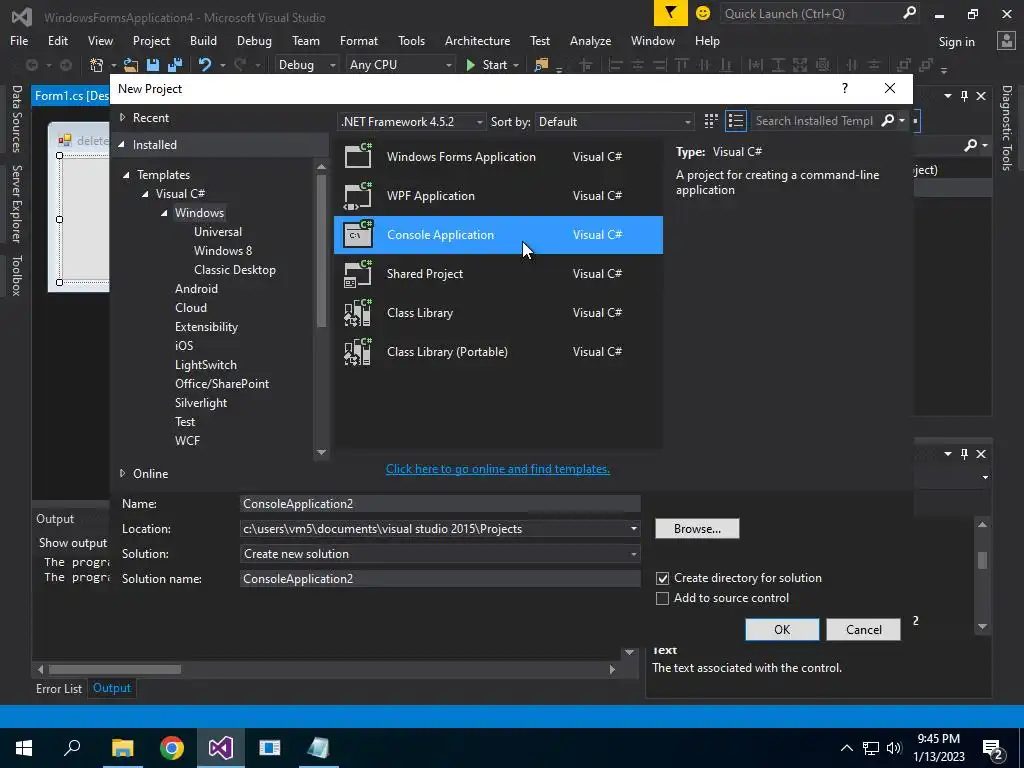This screenshot has width=1024, height=768.
Task: Click the Open File toolbar icon
Action: (131, 65)
